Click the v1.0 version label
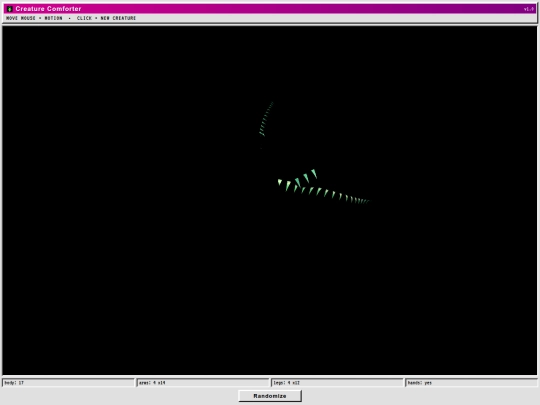 [529, 9]
